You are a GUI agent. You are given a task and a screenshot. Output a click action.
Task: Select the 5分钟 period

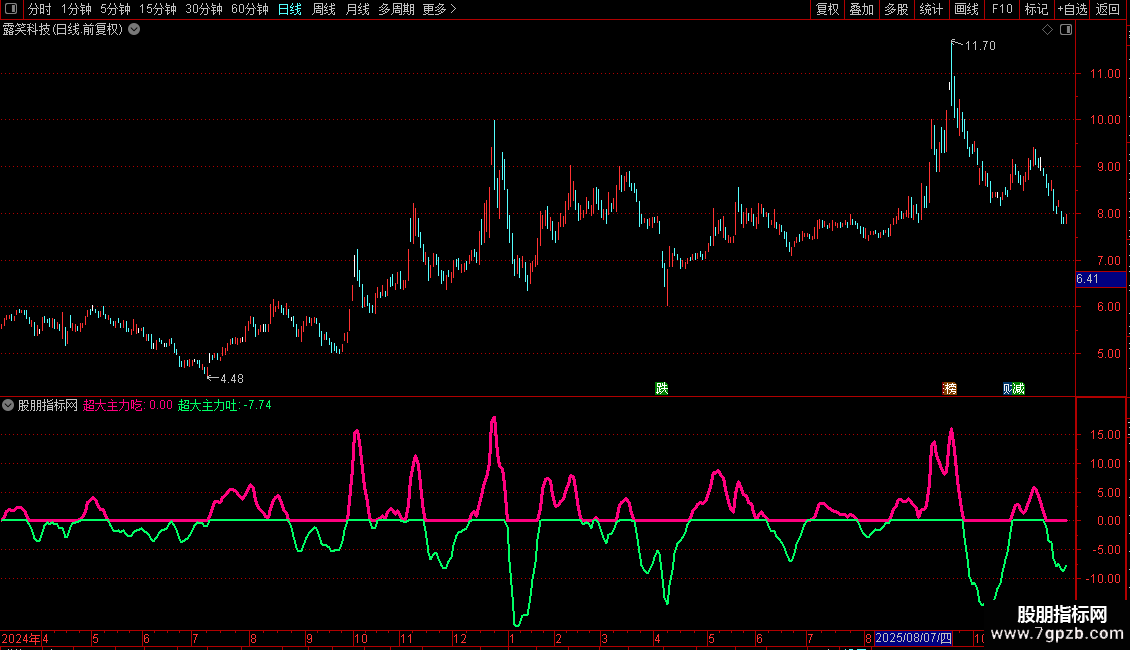click(115, 9)
